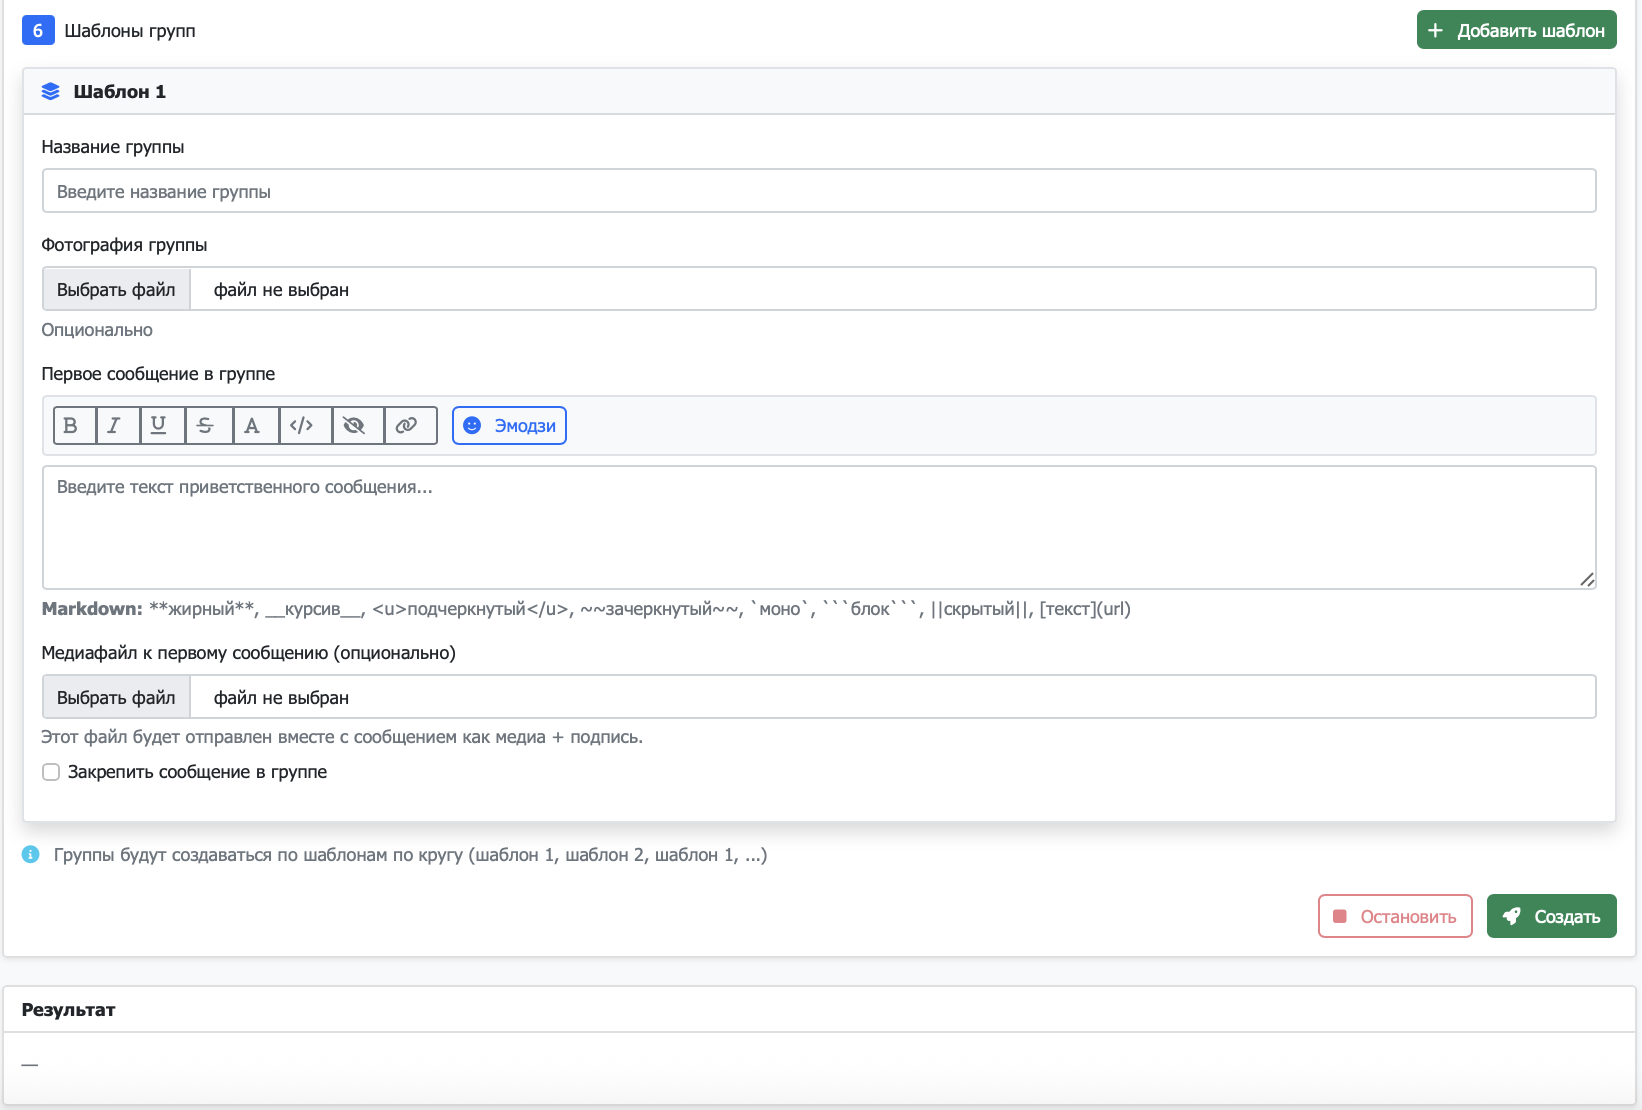Insert a hyperlink with chain icon

tap(408, 425)
